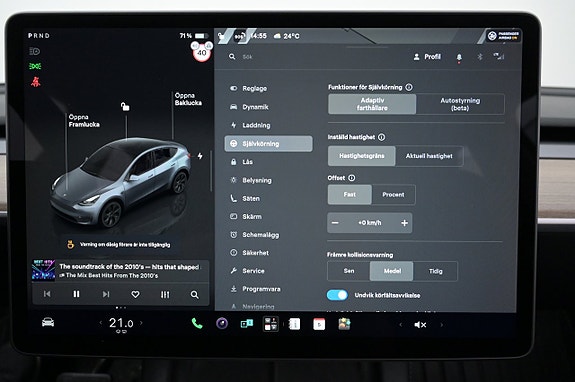Open the cellular signal/connectivity icon
The width and height of the screenshot is (575, 382).
[499, 56]
